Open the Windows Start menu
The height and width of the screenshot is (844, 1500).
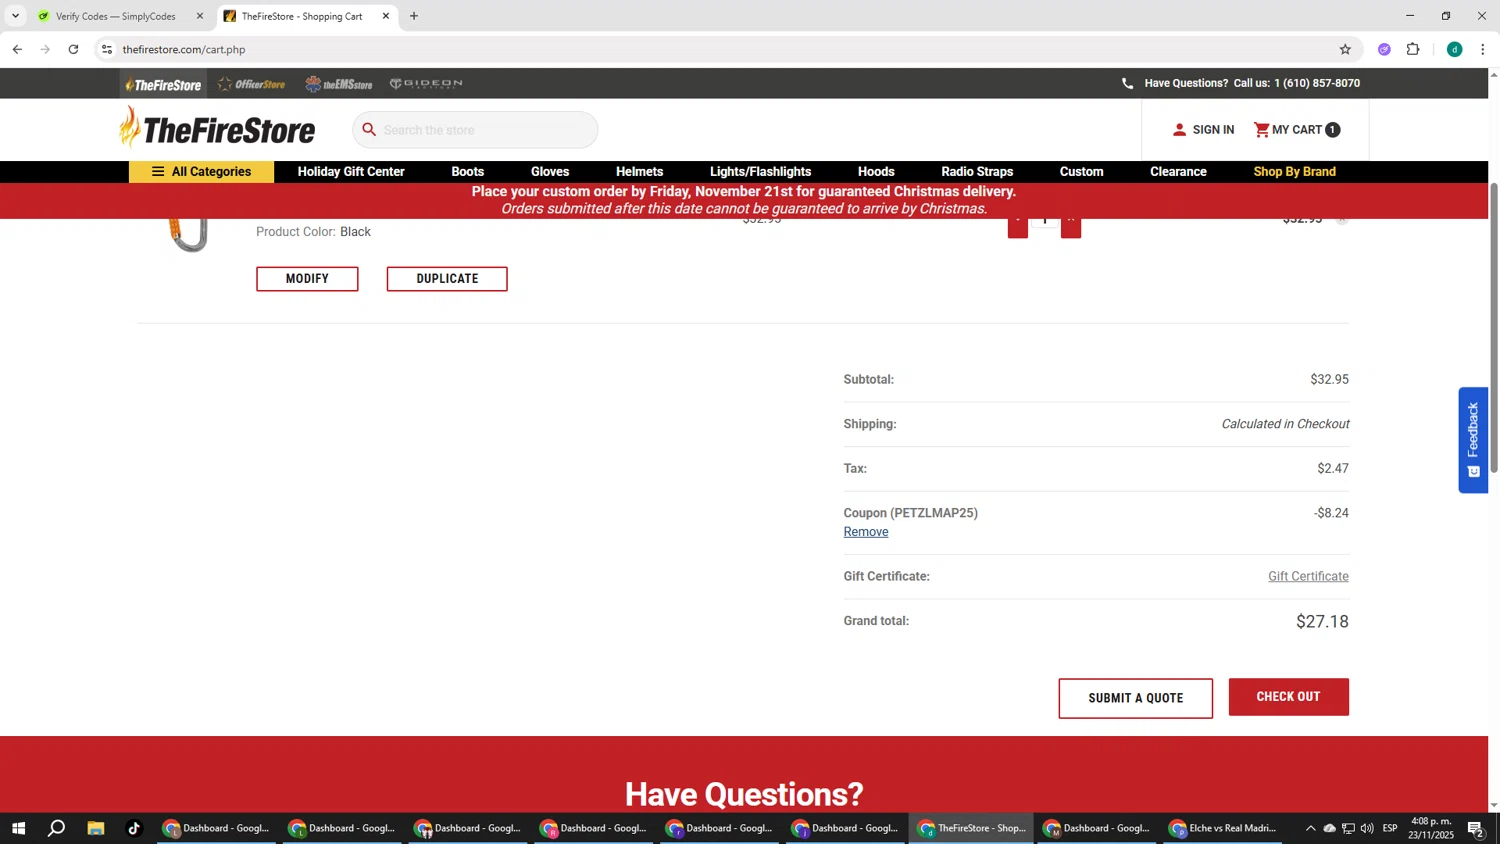pos(18,828)
